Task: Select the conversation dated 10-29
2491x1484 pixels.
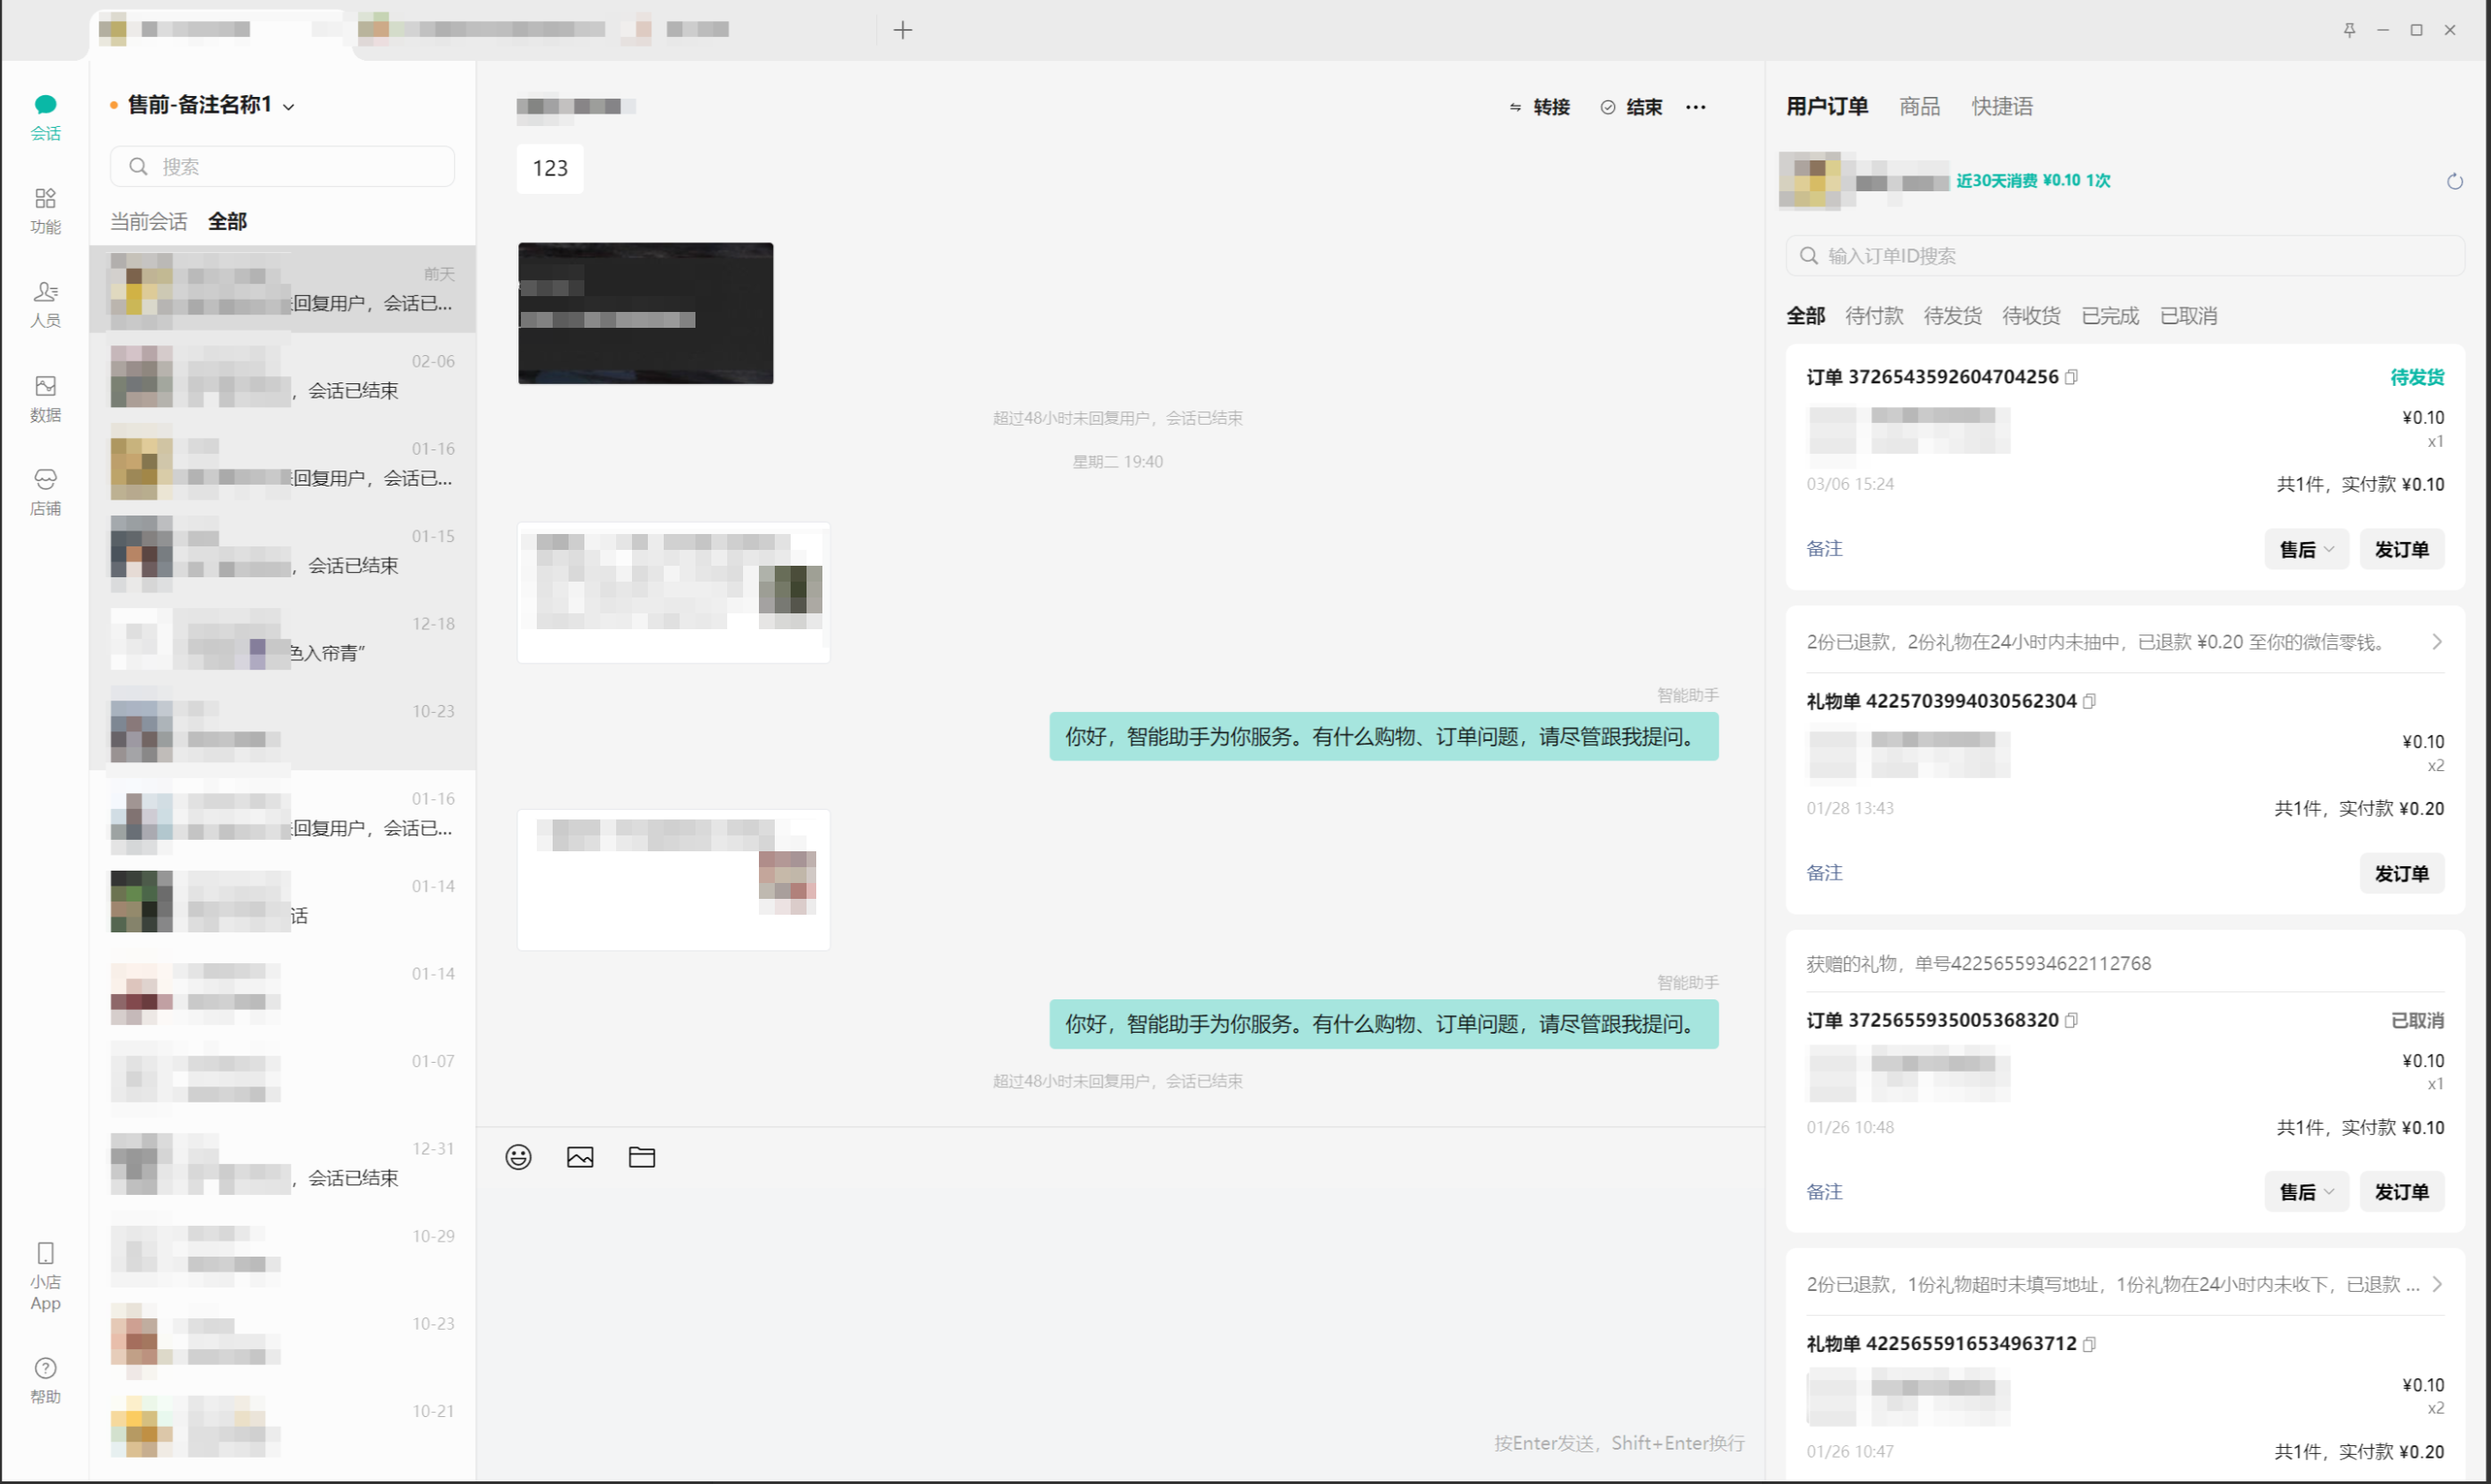Action: (x=282, y=1251)
